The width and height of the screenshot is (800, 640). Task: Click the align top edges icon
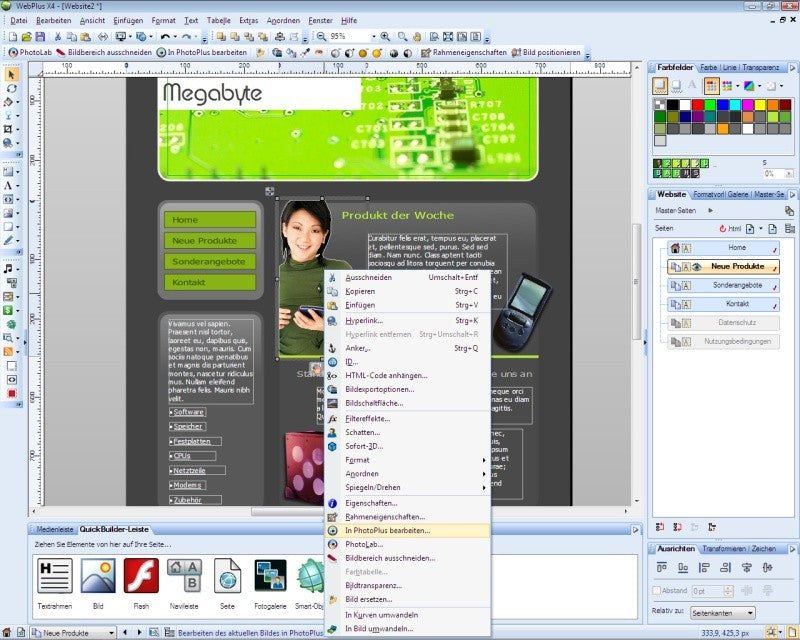pos(662,568)
